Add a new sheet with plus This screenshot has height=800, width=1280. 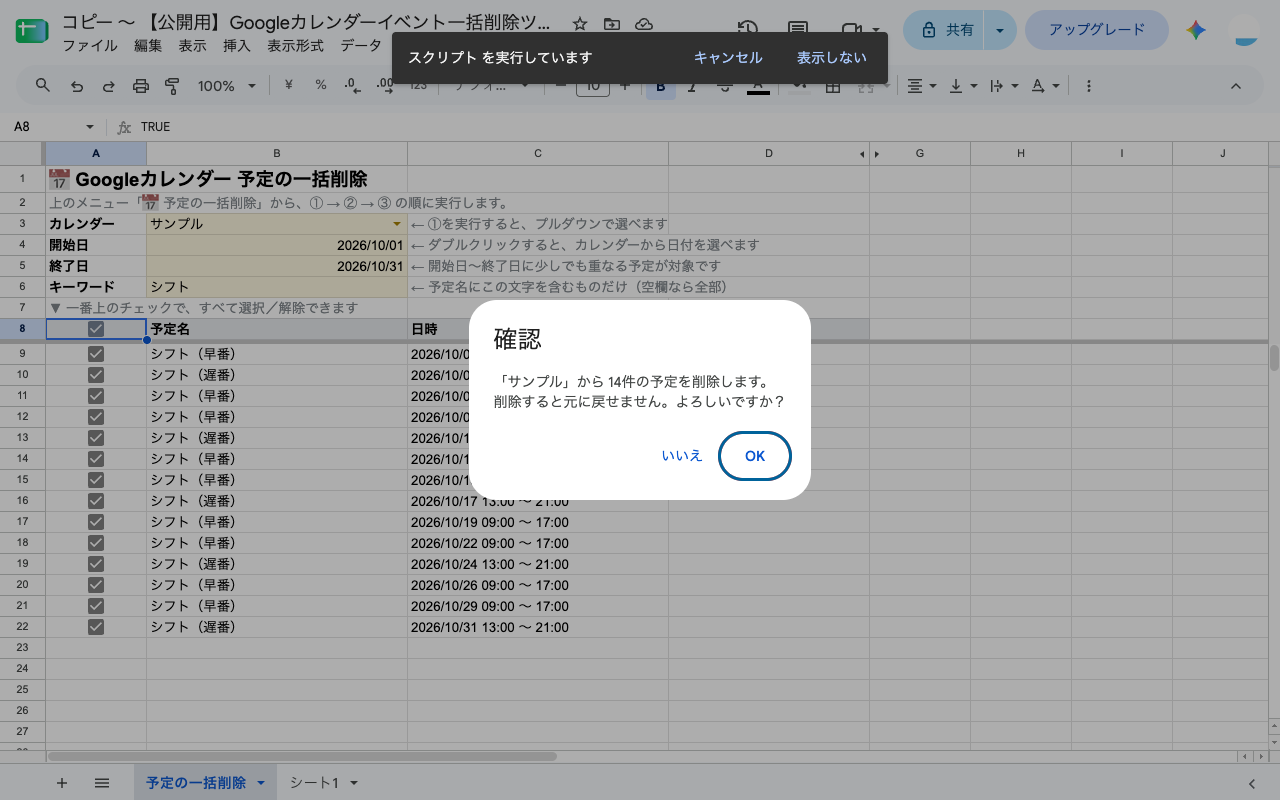62,783
